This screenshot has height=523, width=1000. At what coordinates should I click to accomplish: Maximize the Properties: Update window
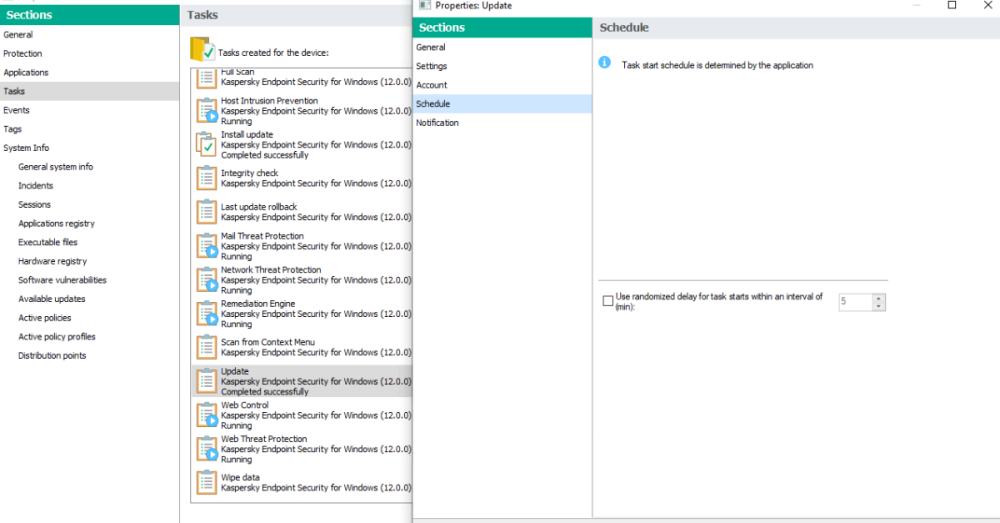[x=952, y=5]
